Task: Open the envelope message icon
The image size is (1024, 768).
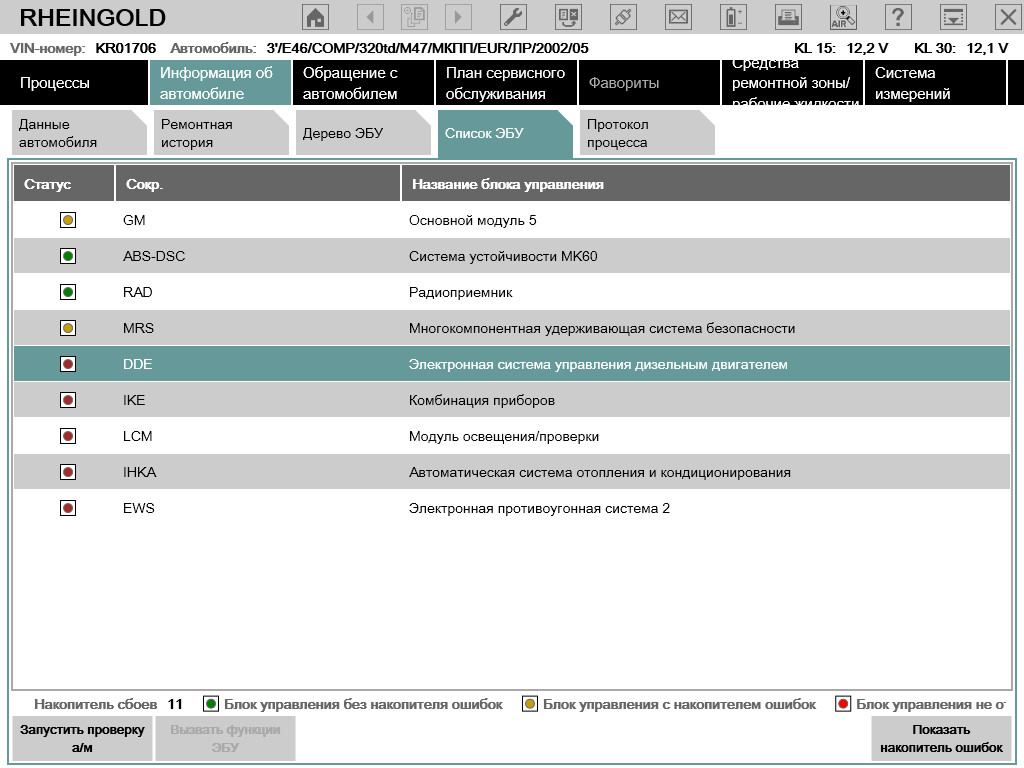Action: coord(678,17)
